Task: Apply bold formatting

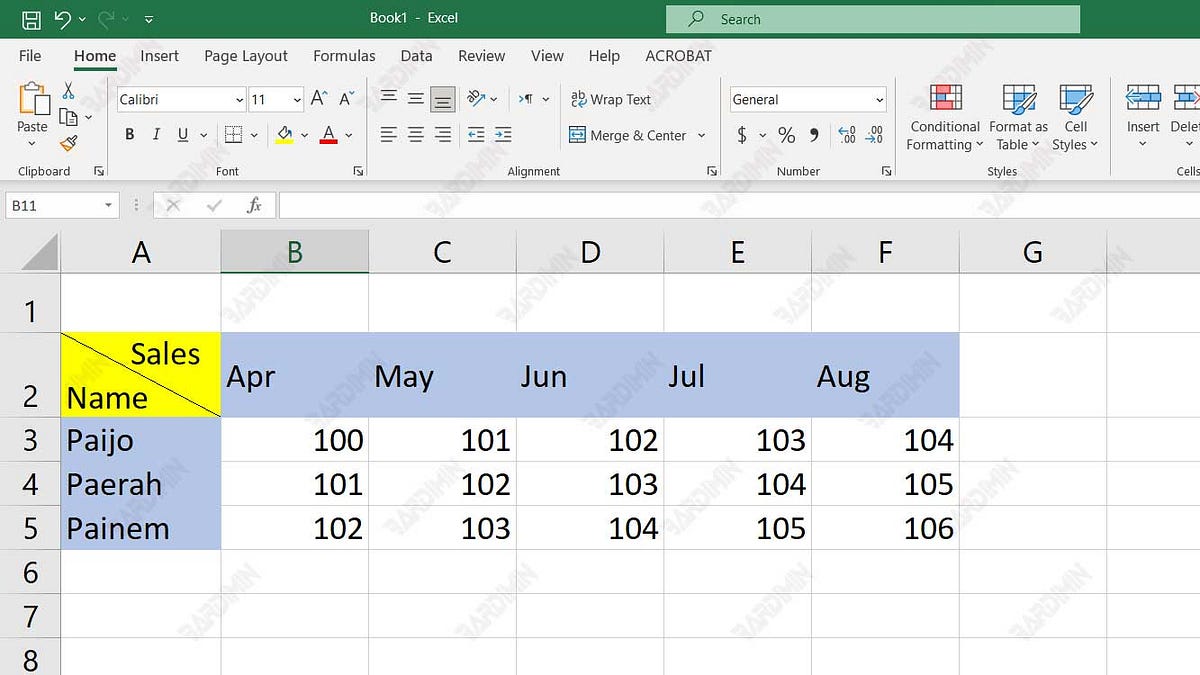Action: point(129,134)
